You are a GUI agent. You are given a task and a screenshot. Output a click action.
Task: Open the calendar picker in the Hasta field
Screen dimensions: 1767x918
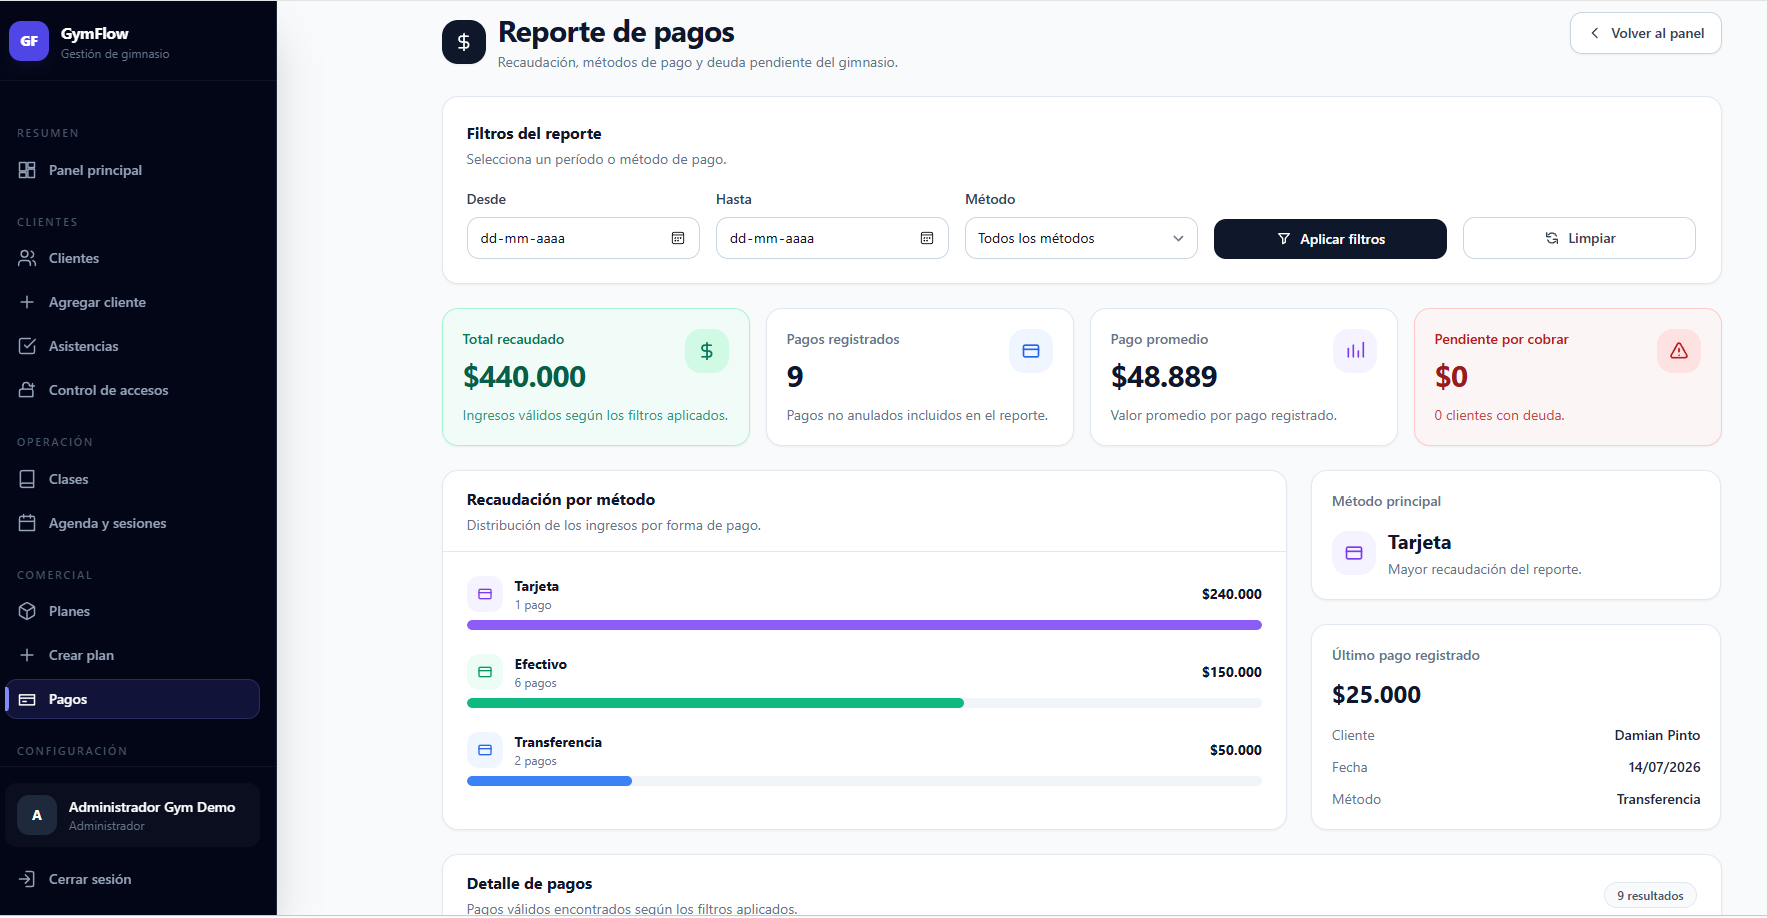tap(927, 238)
